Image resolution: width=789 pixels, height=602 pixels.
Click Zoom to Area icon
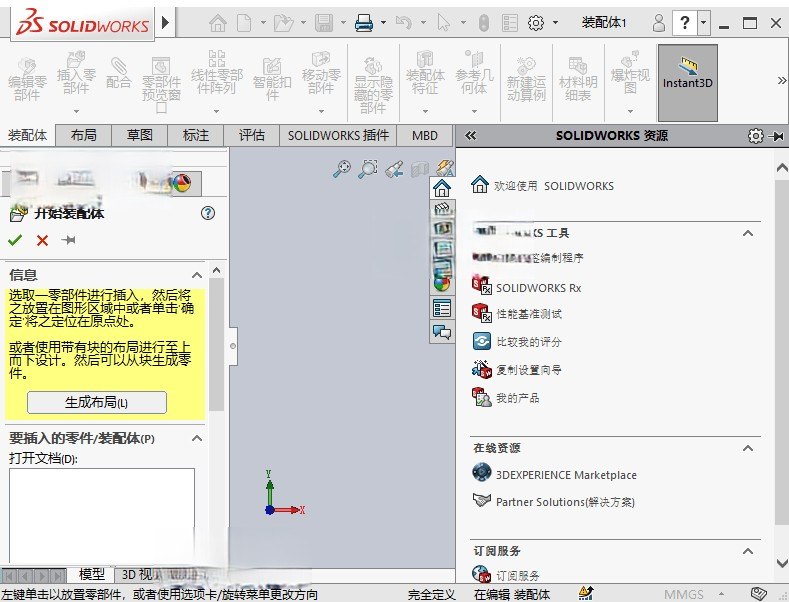(368, 169)
